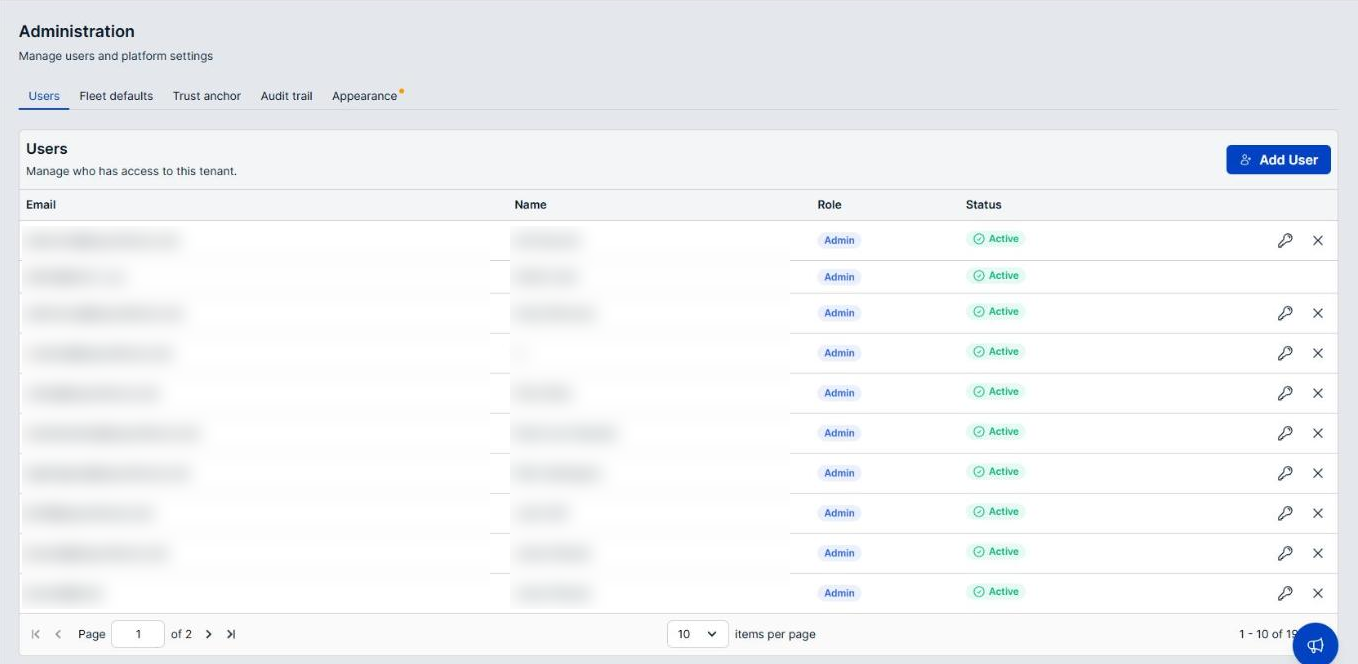Click the X icon in the fourth user row
1358x664 pixels.
[x=1317, y=353]
